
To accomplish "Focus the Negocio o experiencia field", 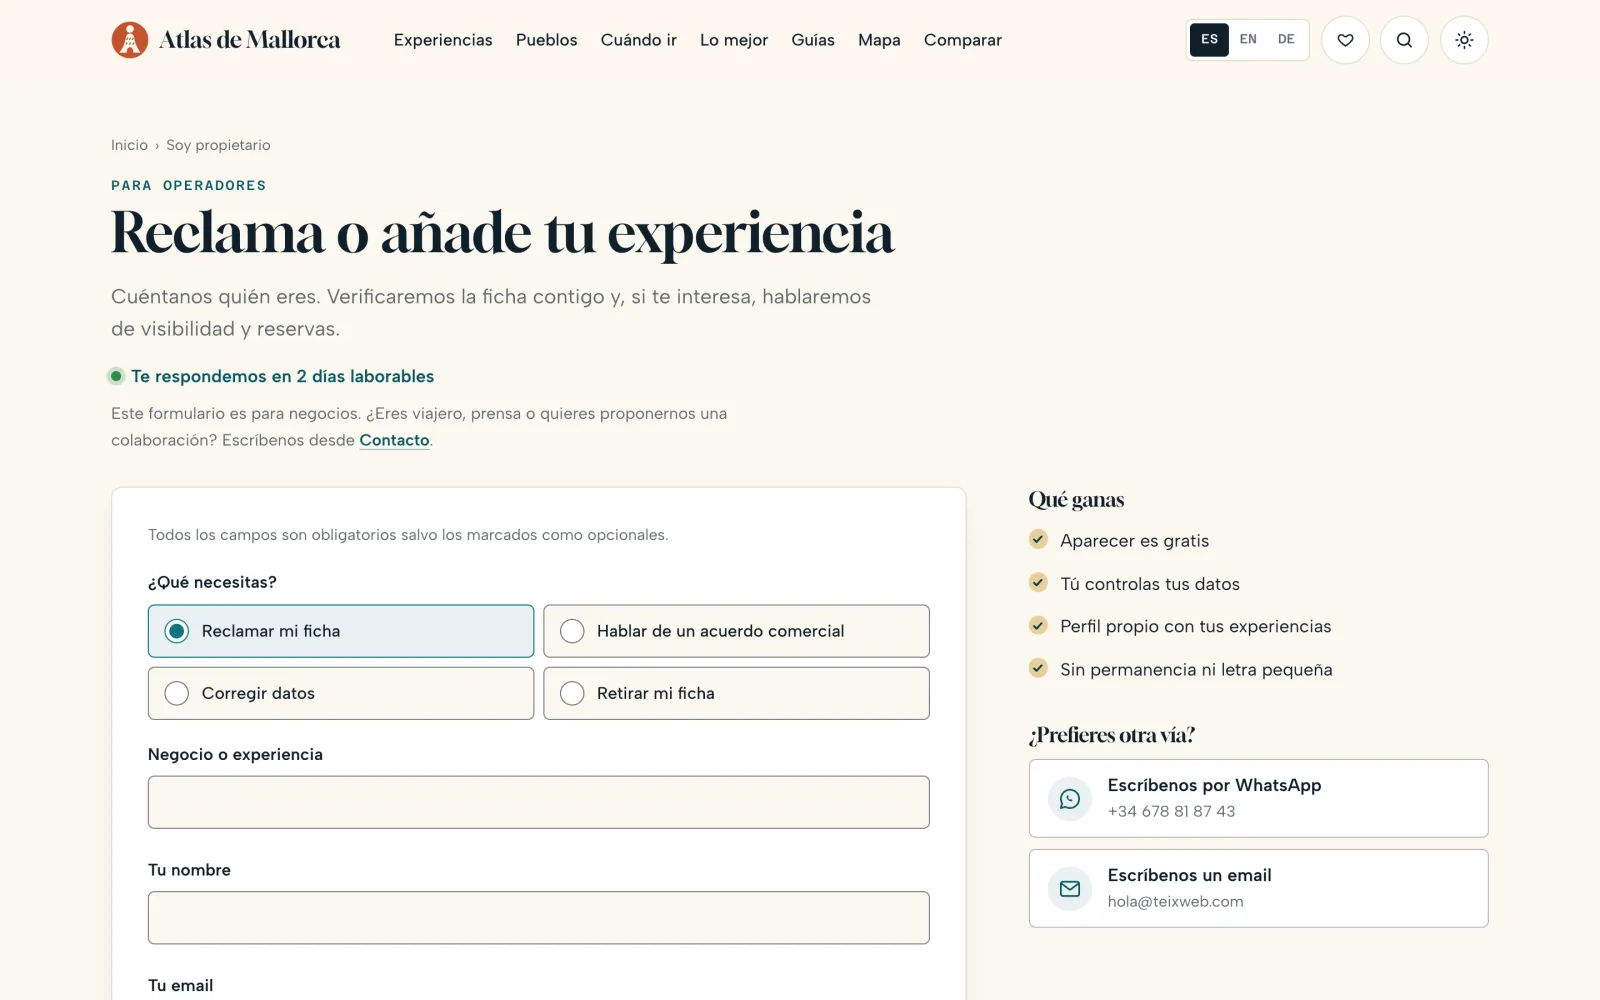I will point(538,802).
